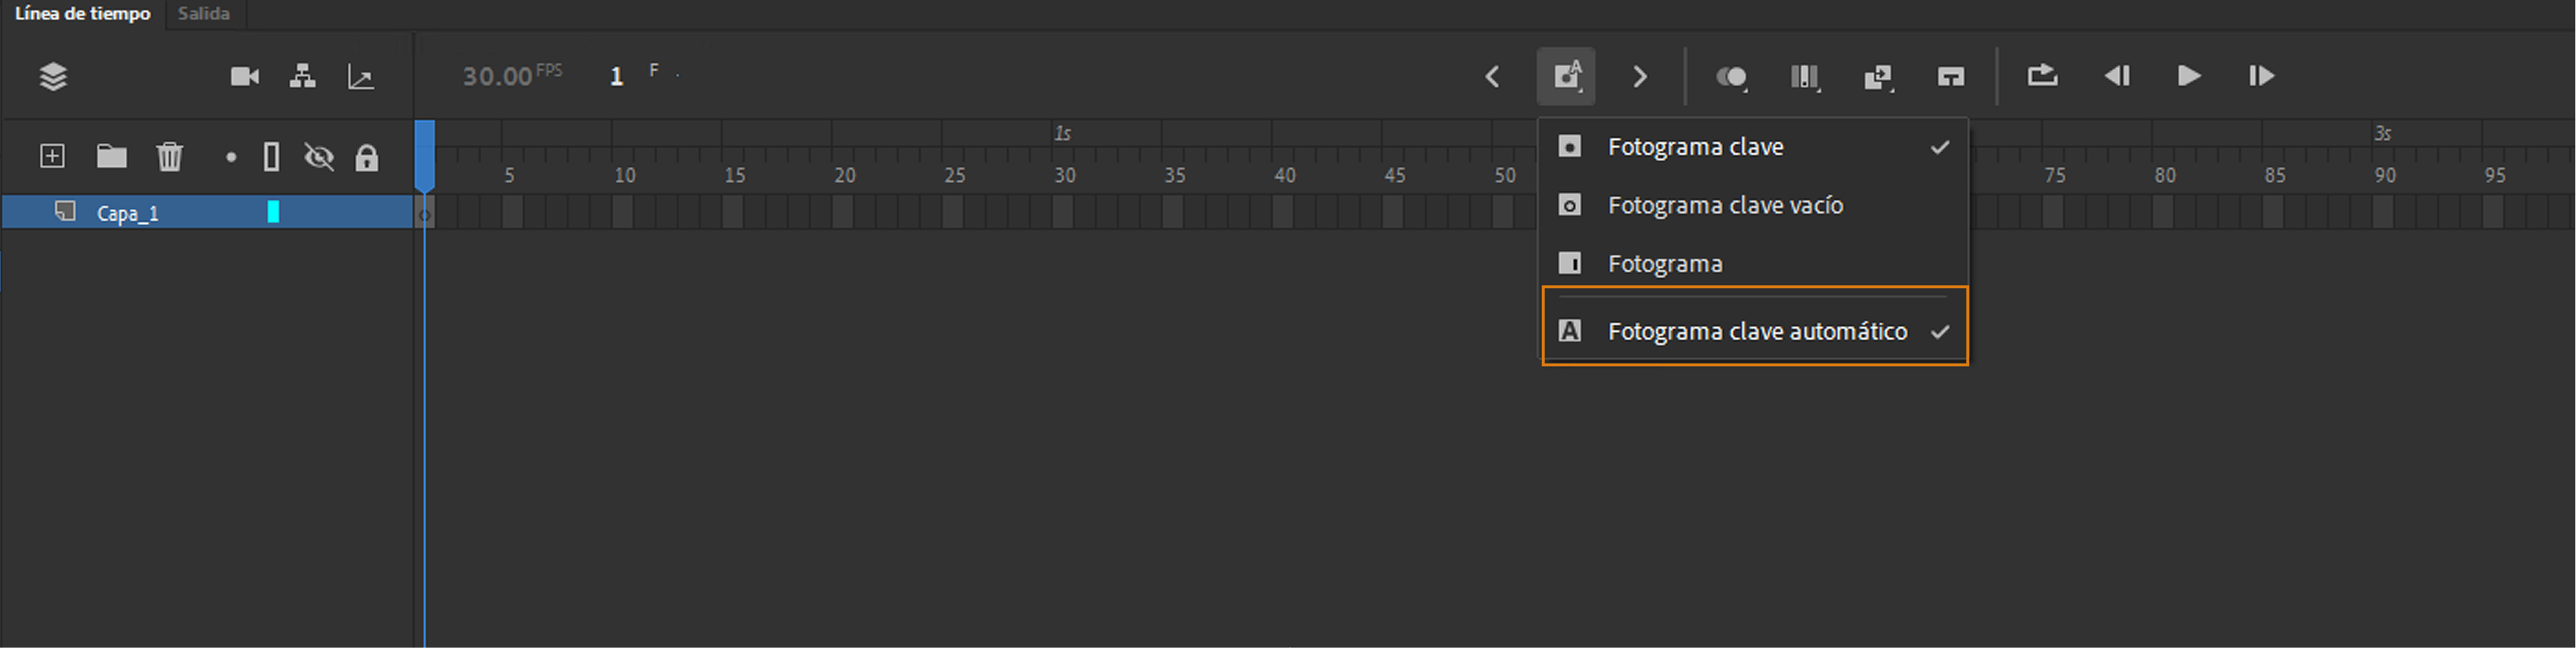This screenshot has height=648, width=2576.
Task: Click the Capa_1 cyan color swatch
Action: pyautogui.click(x=273, y=212)
